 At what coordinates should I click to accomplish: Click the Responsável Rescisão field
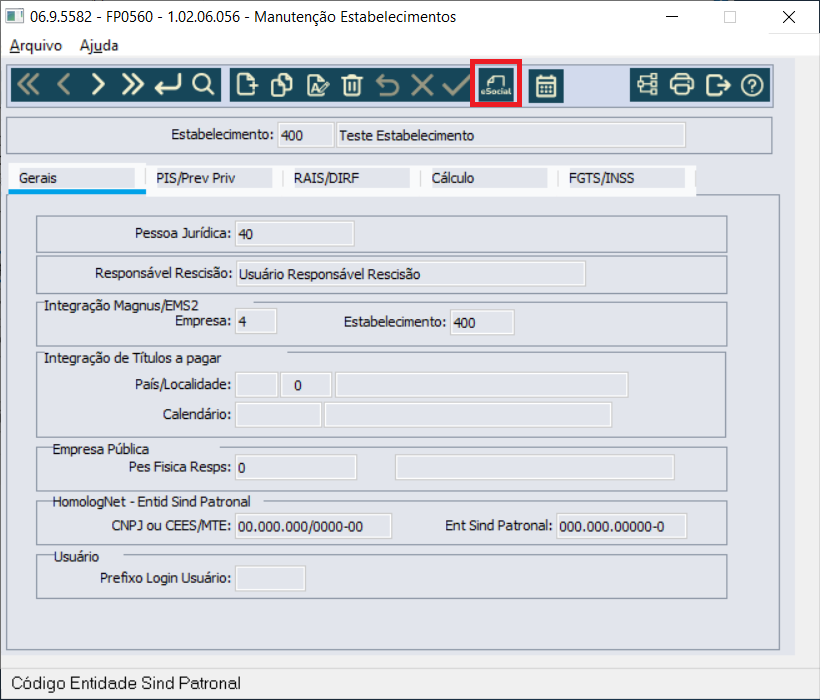click(x=411, y=274)
